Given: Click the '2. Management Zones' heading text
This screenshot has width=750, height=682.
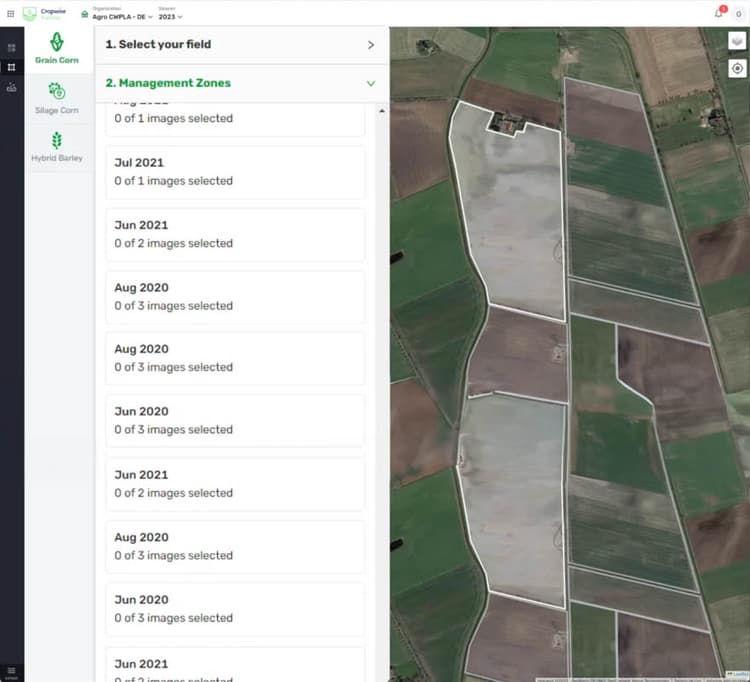Looking at the screenshot, I should point(168,83).
